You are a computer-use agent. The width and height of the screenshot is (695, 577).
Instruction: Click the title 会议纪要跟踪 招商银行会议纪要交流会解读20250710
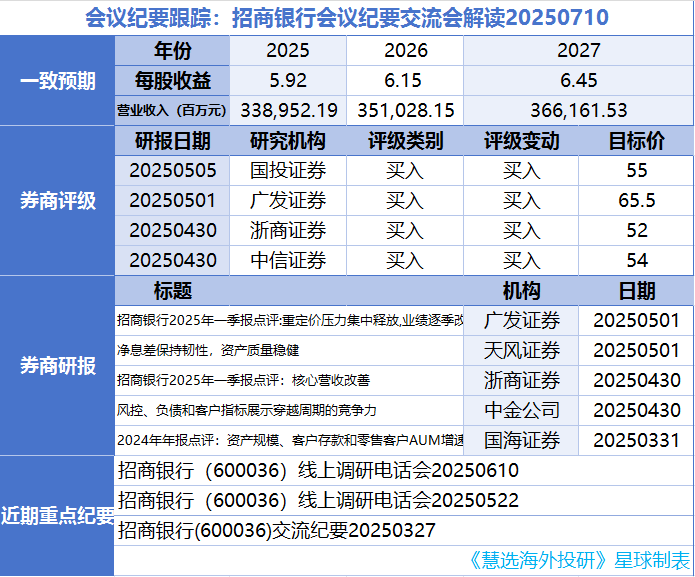coord(347,18)
